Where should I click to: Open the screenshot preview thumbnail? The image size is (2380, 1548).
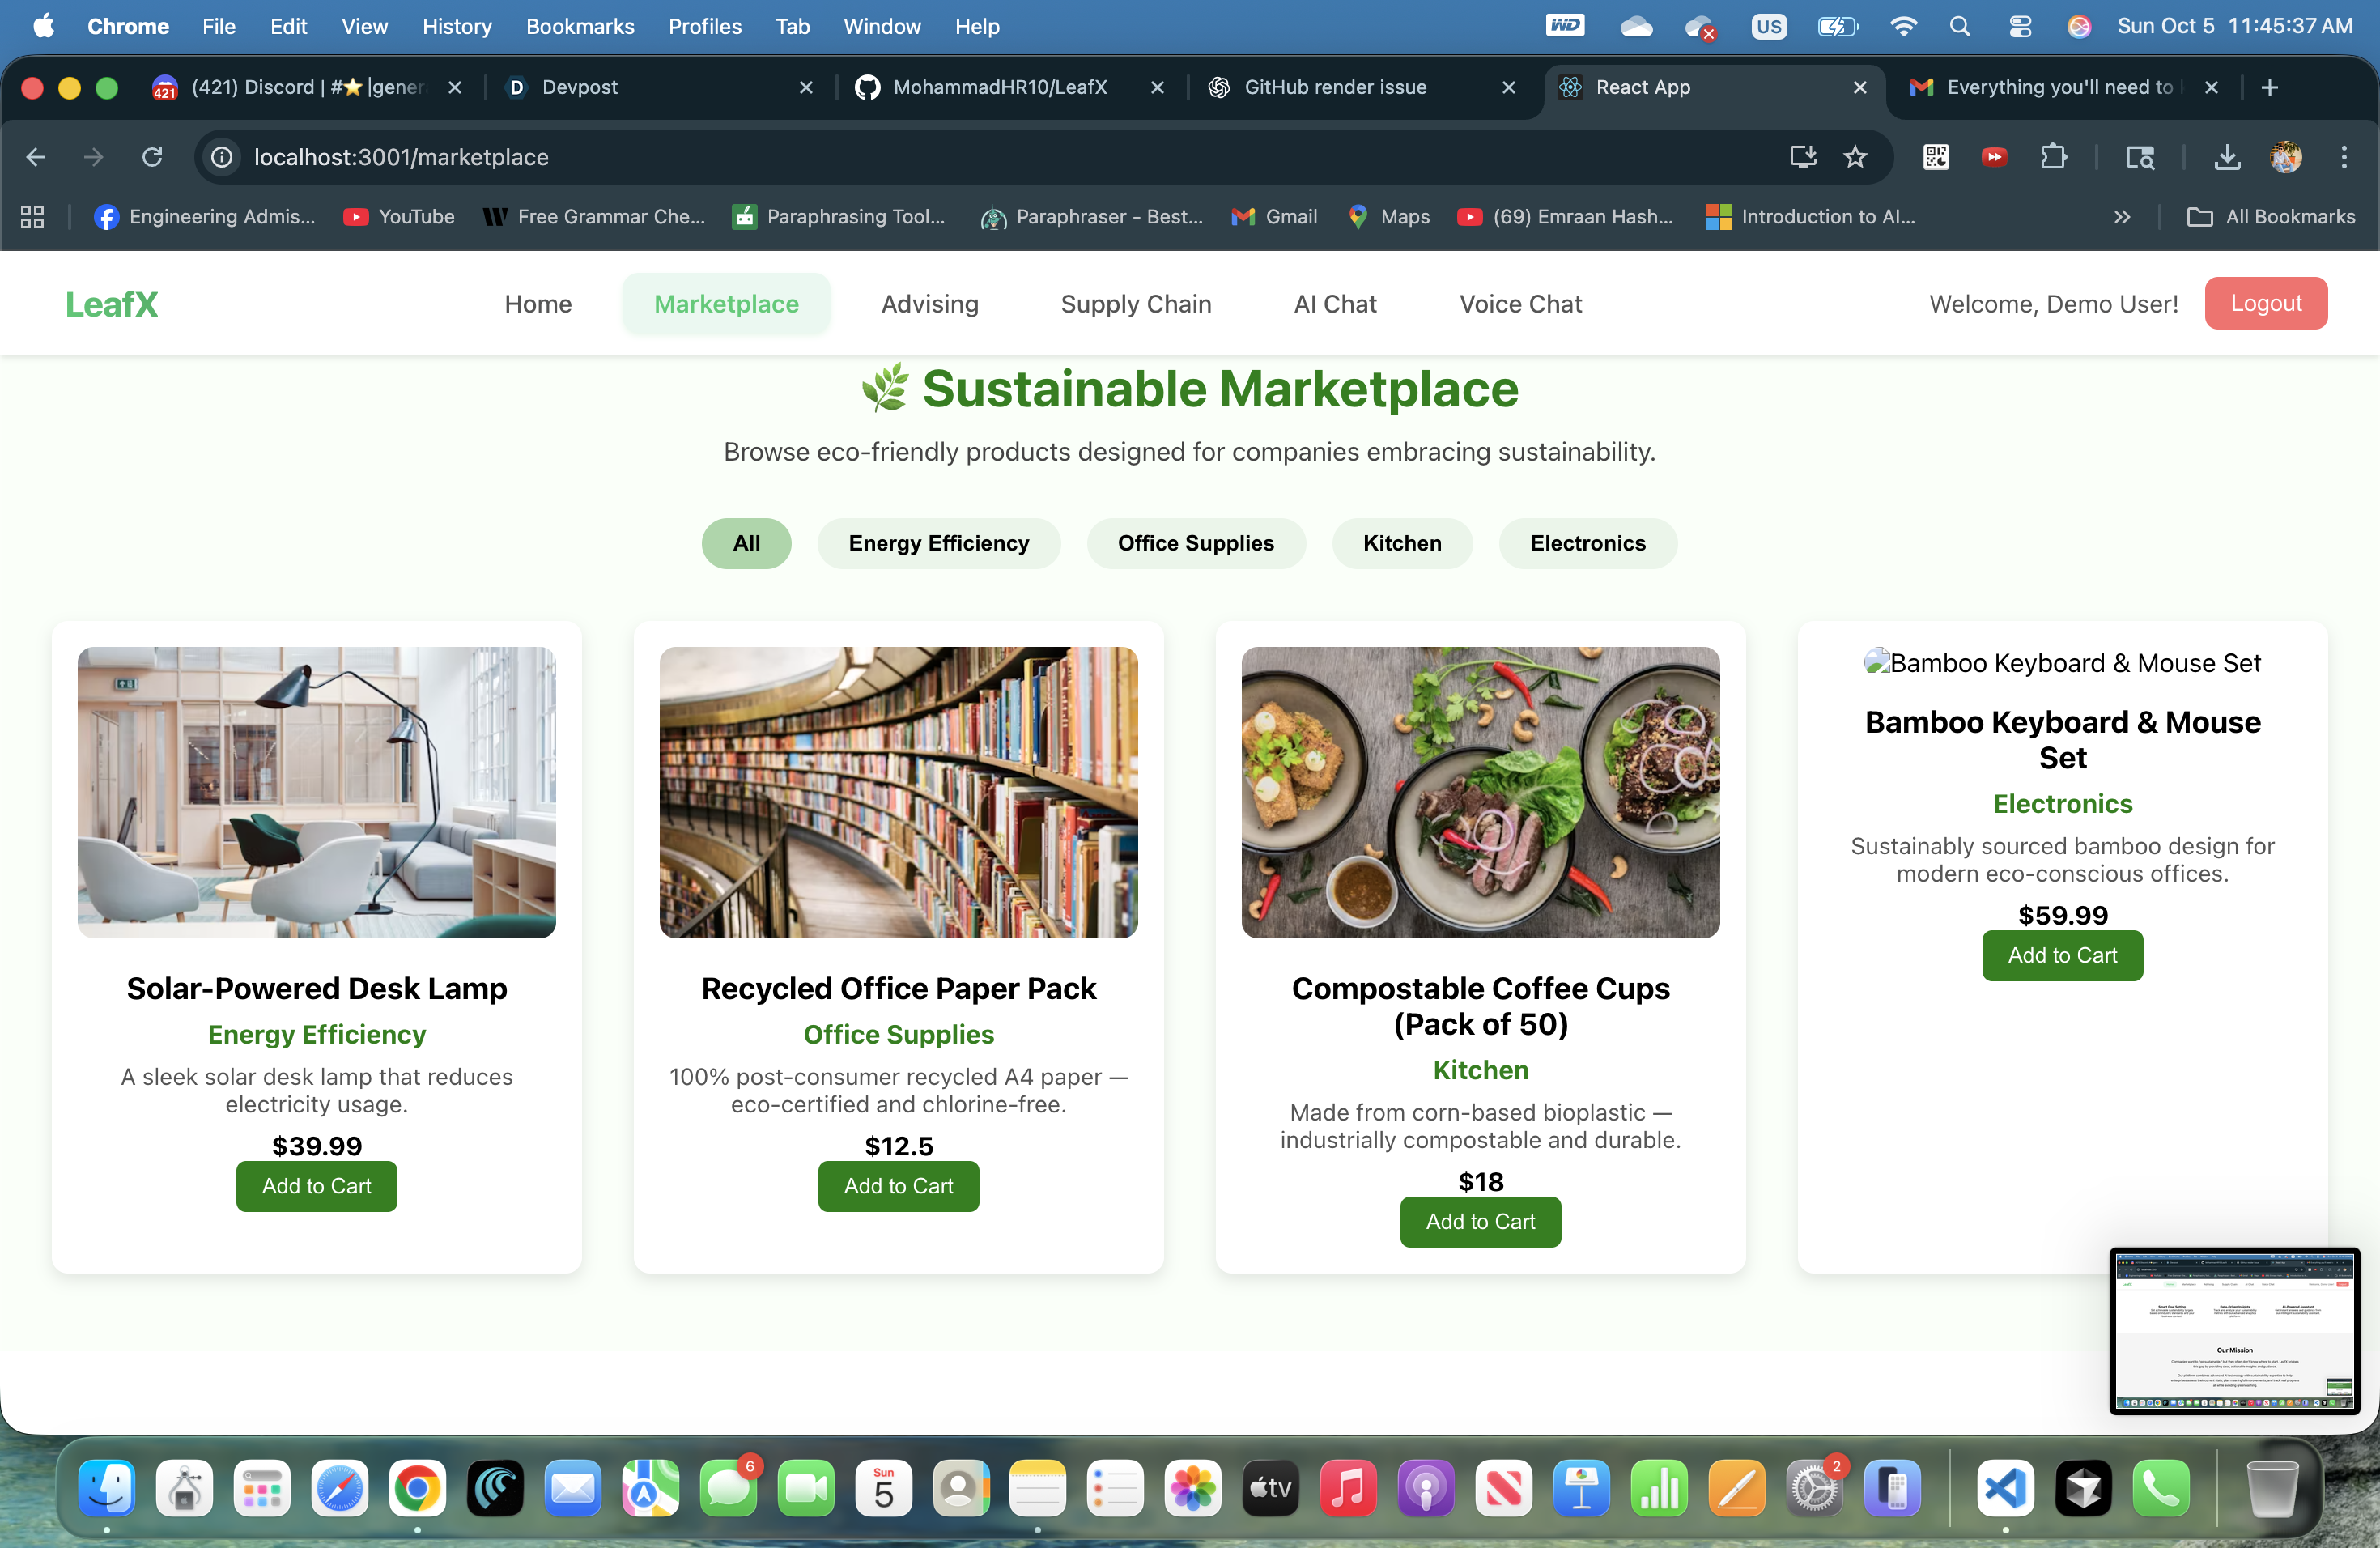[2234, 1330]
